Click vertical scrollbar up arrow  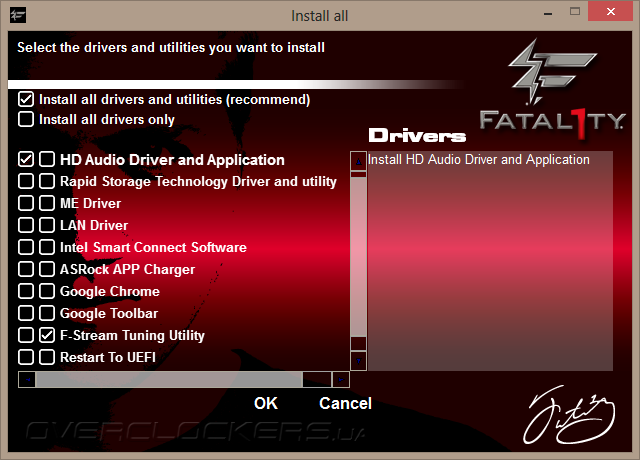point(358,162)
